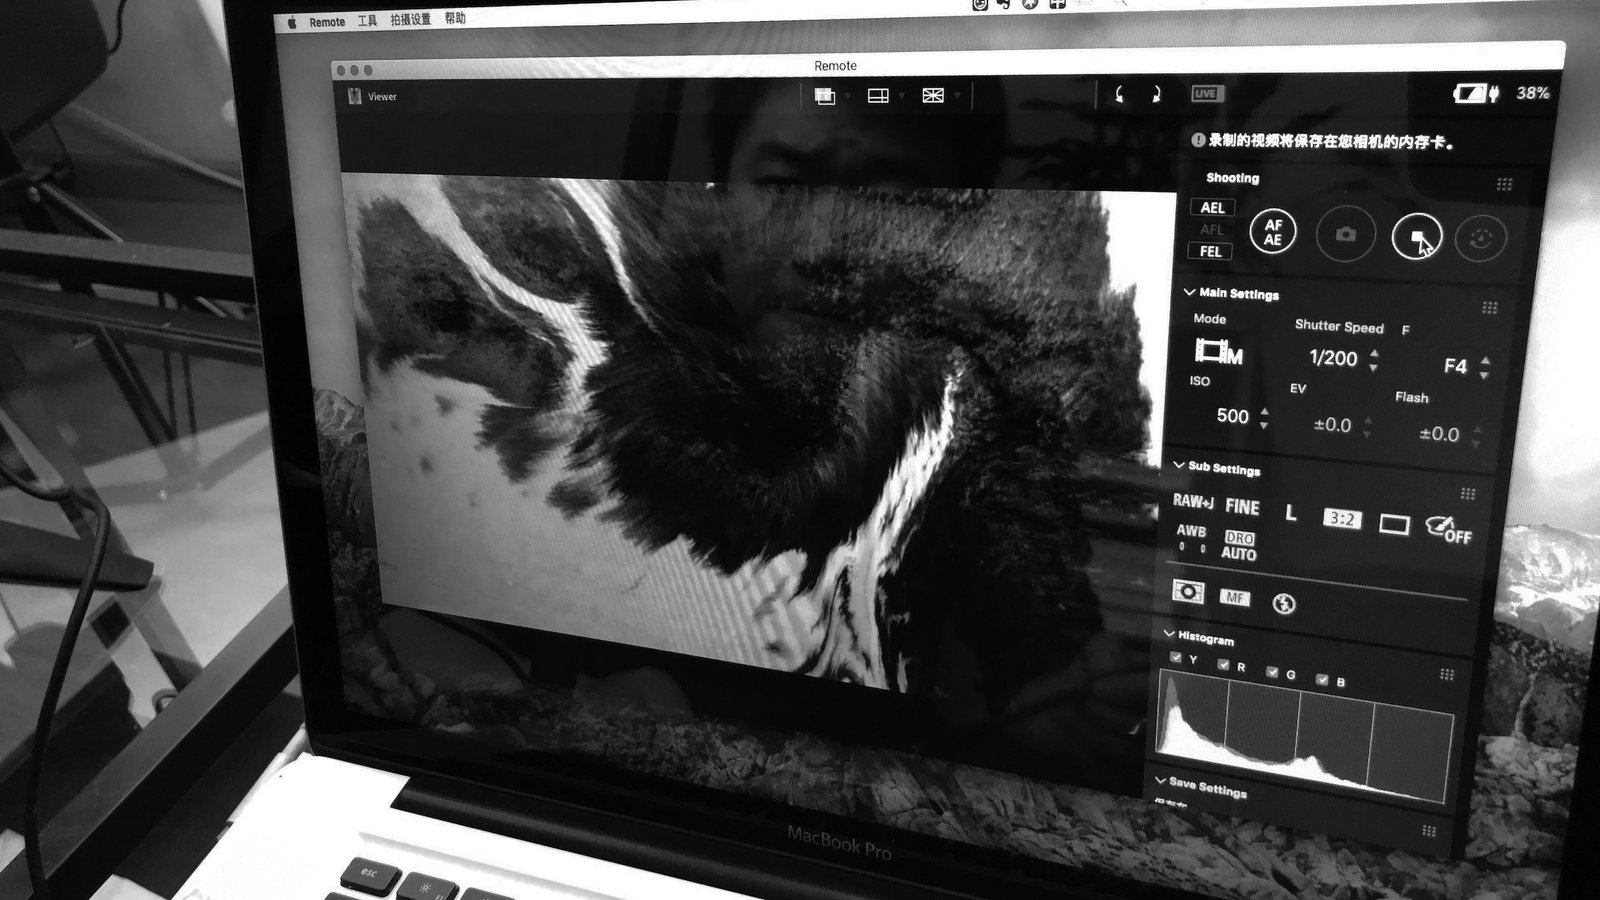Click the metering mode icon
Image resolution: width=1600 pixels, height=900 pixels.
[x=1188, y=592]
